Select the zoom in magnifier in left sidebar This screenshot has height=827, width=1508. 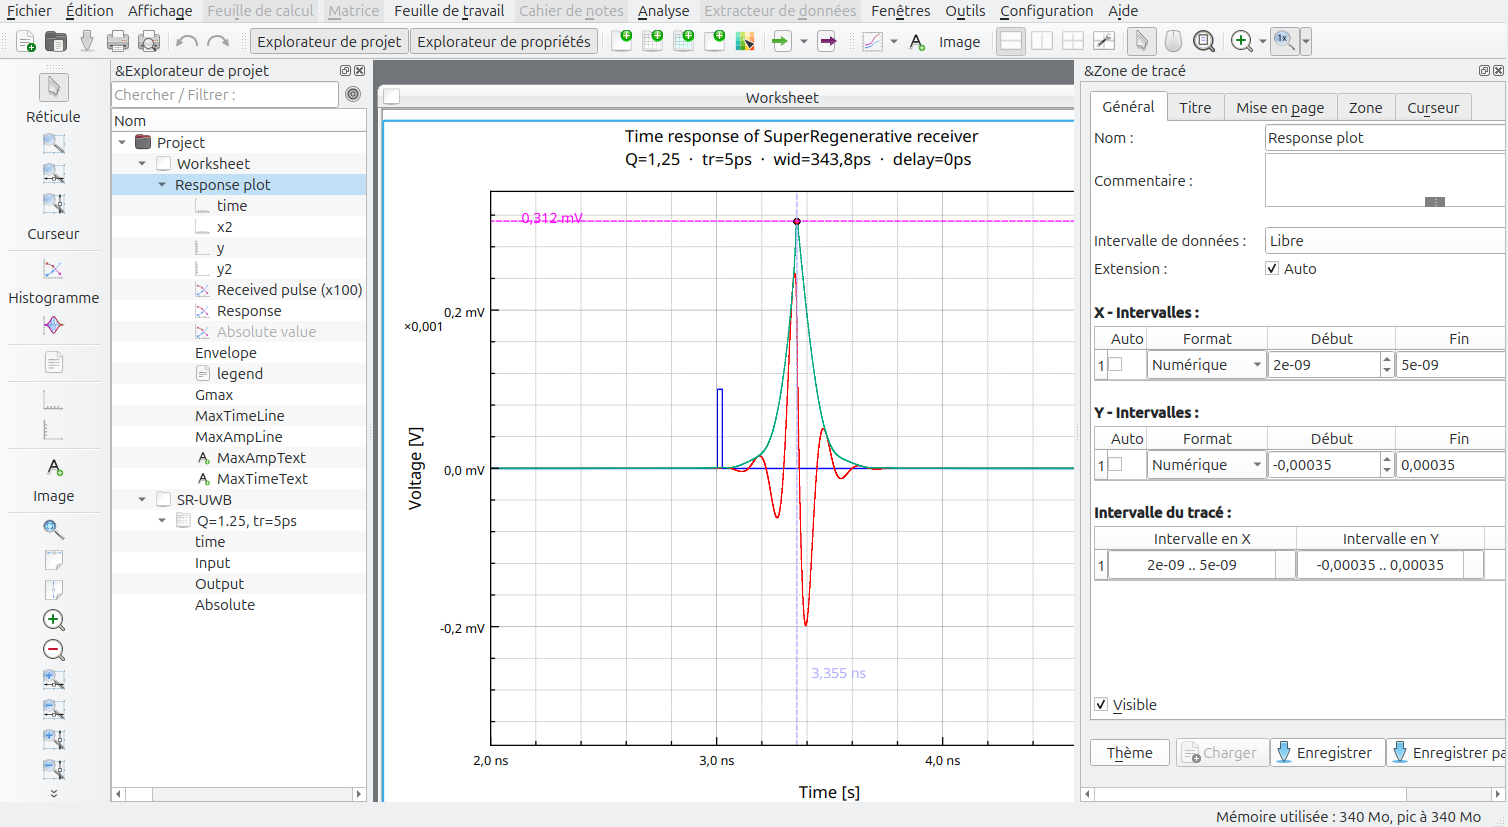(54, 620)
